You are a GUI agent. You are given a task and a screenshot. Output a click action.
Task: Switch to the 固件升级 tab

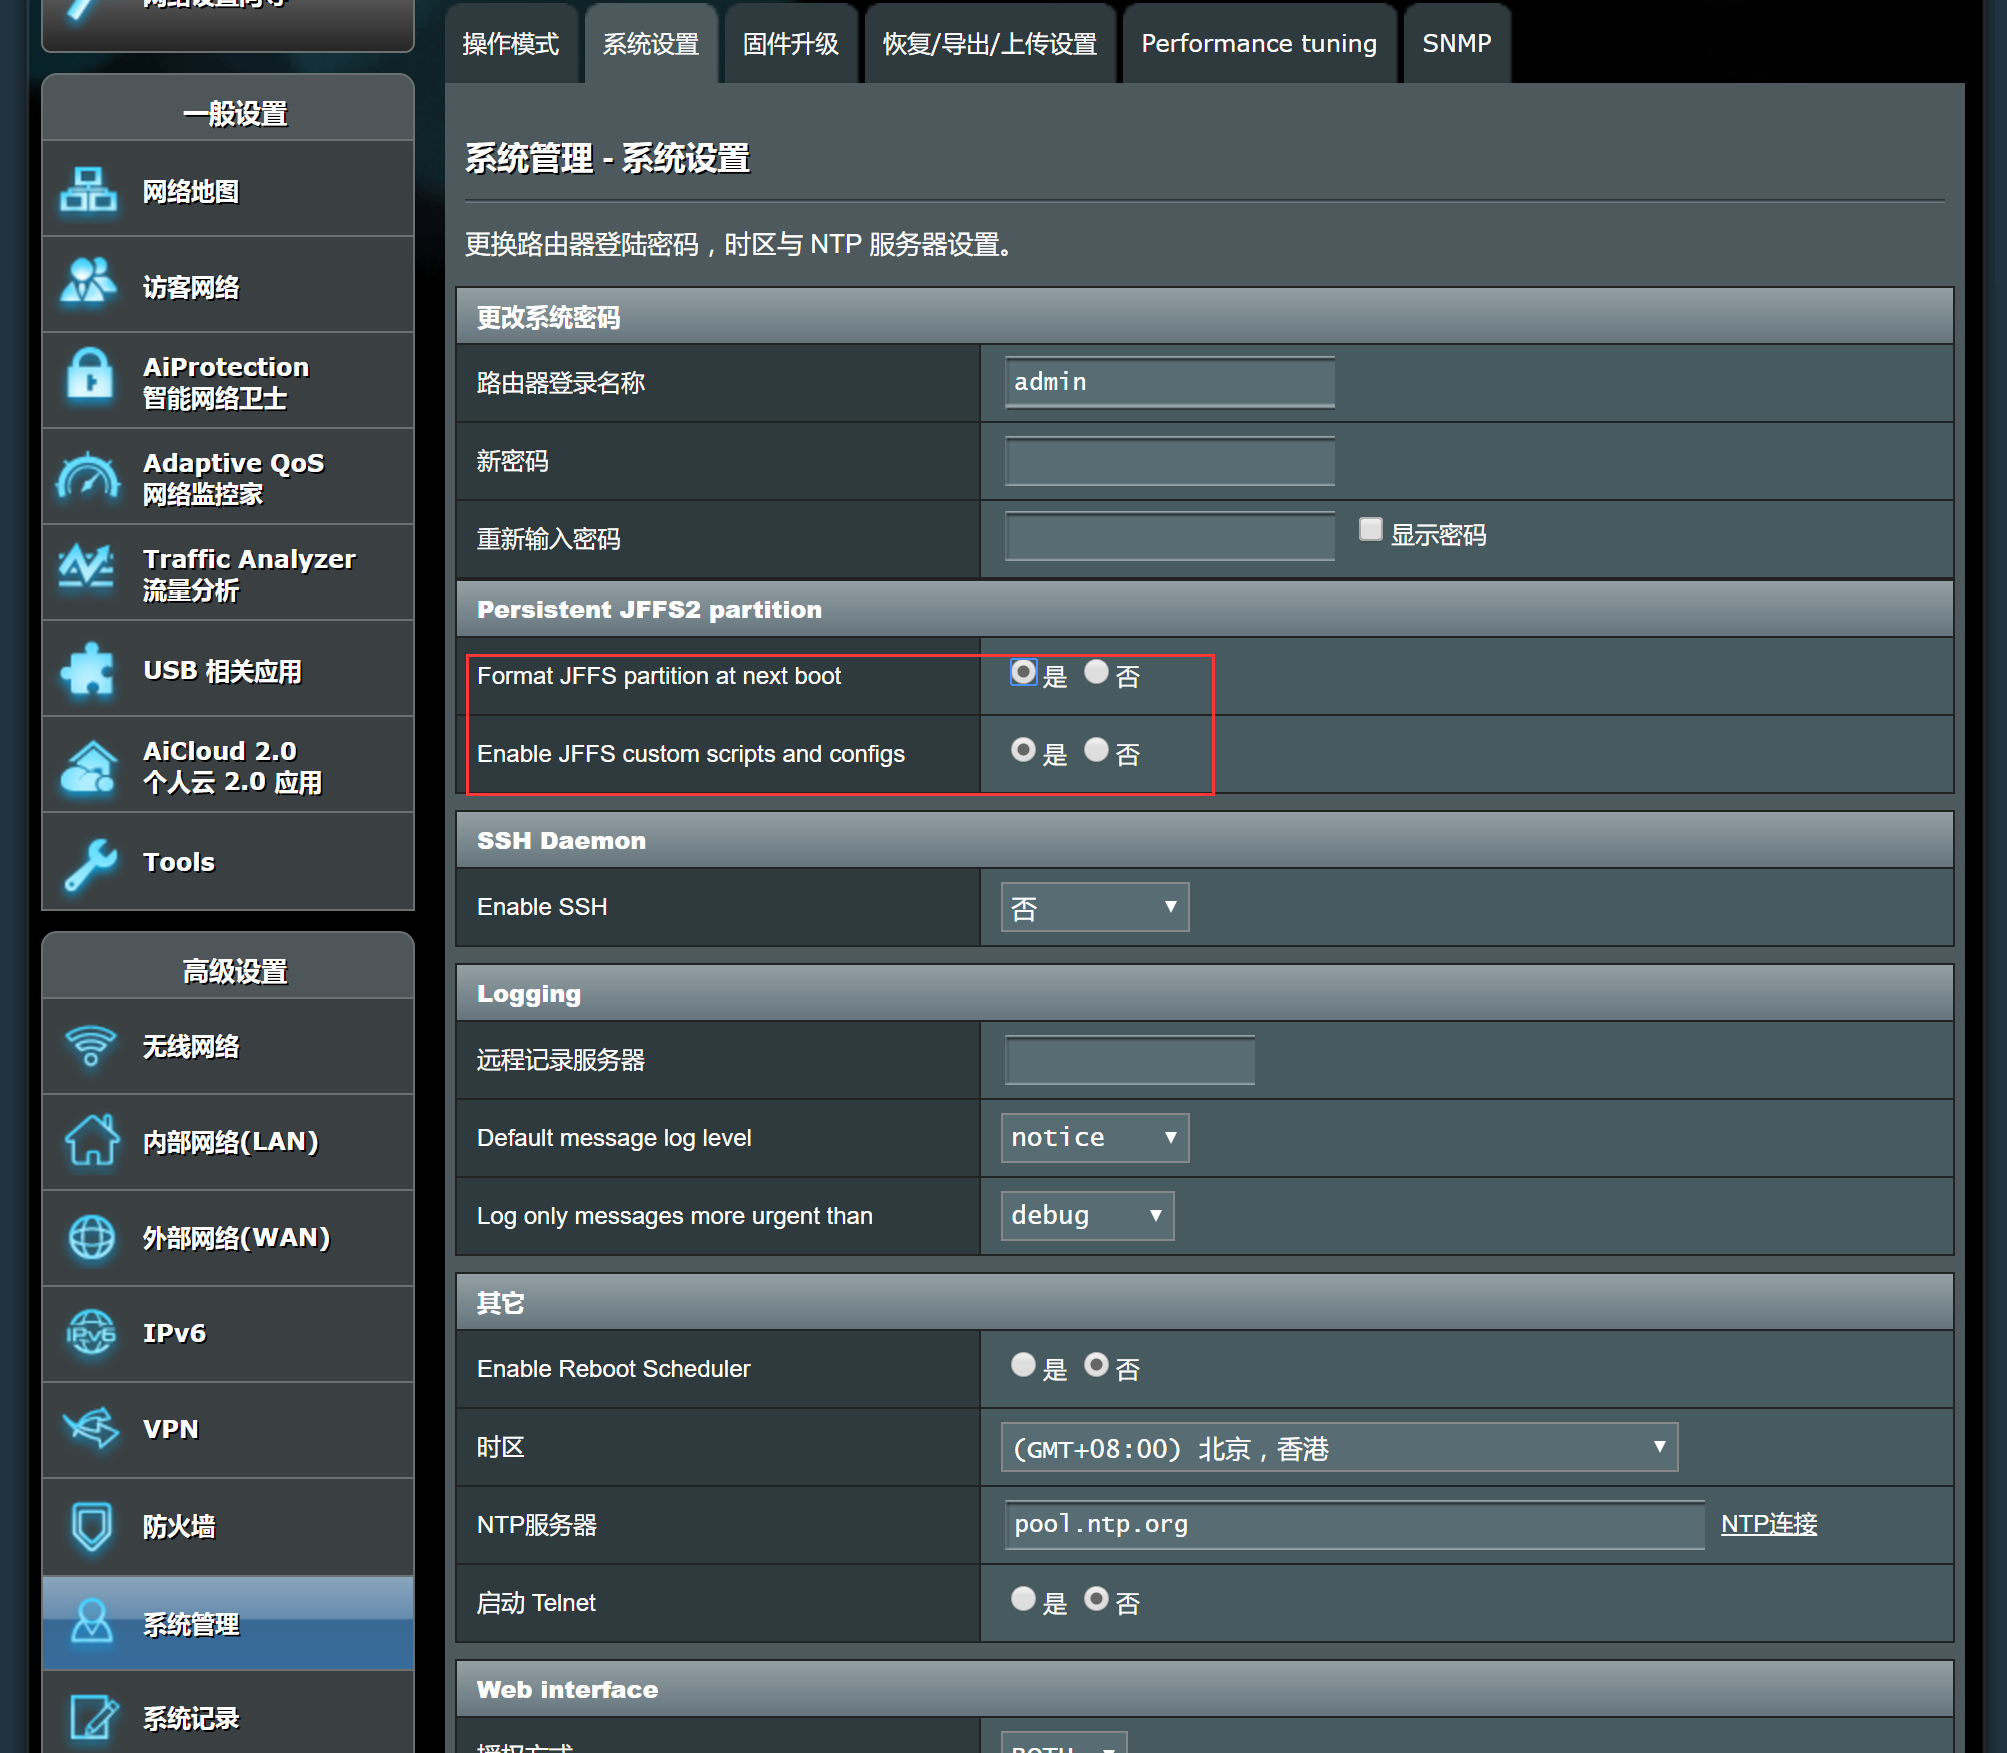click(x=790, y=44)
